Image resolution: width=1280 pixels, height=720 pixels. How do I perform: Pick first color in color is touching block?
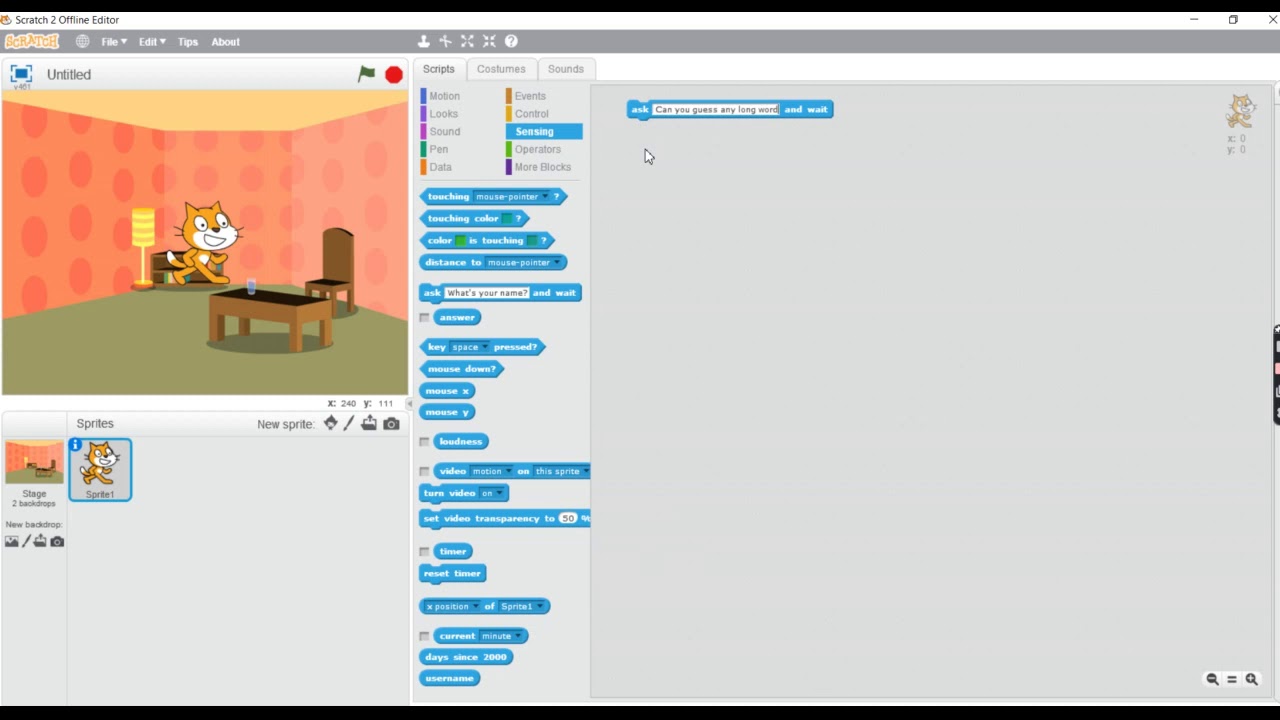coord(461,241)
